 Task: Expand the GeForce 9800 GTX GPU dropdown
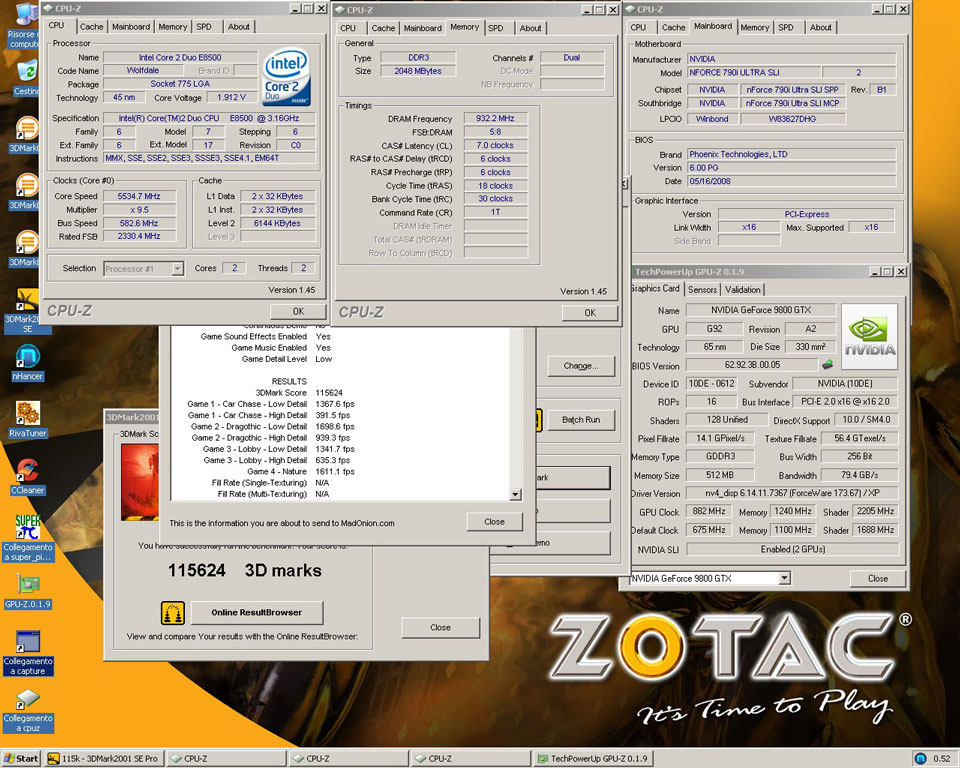pyautogui.click(x=784, y=578)
